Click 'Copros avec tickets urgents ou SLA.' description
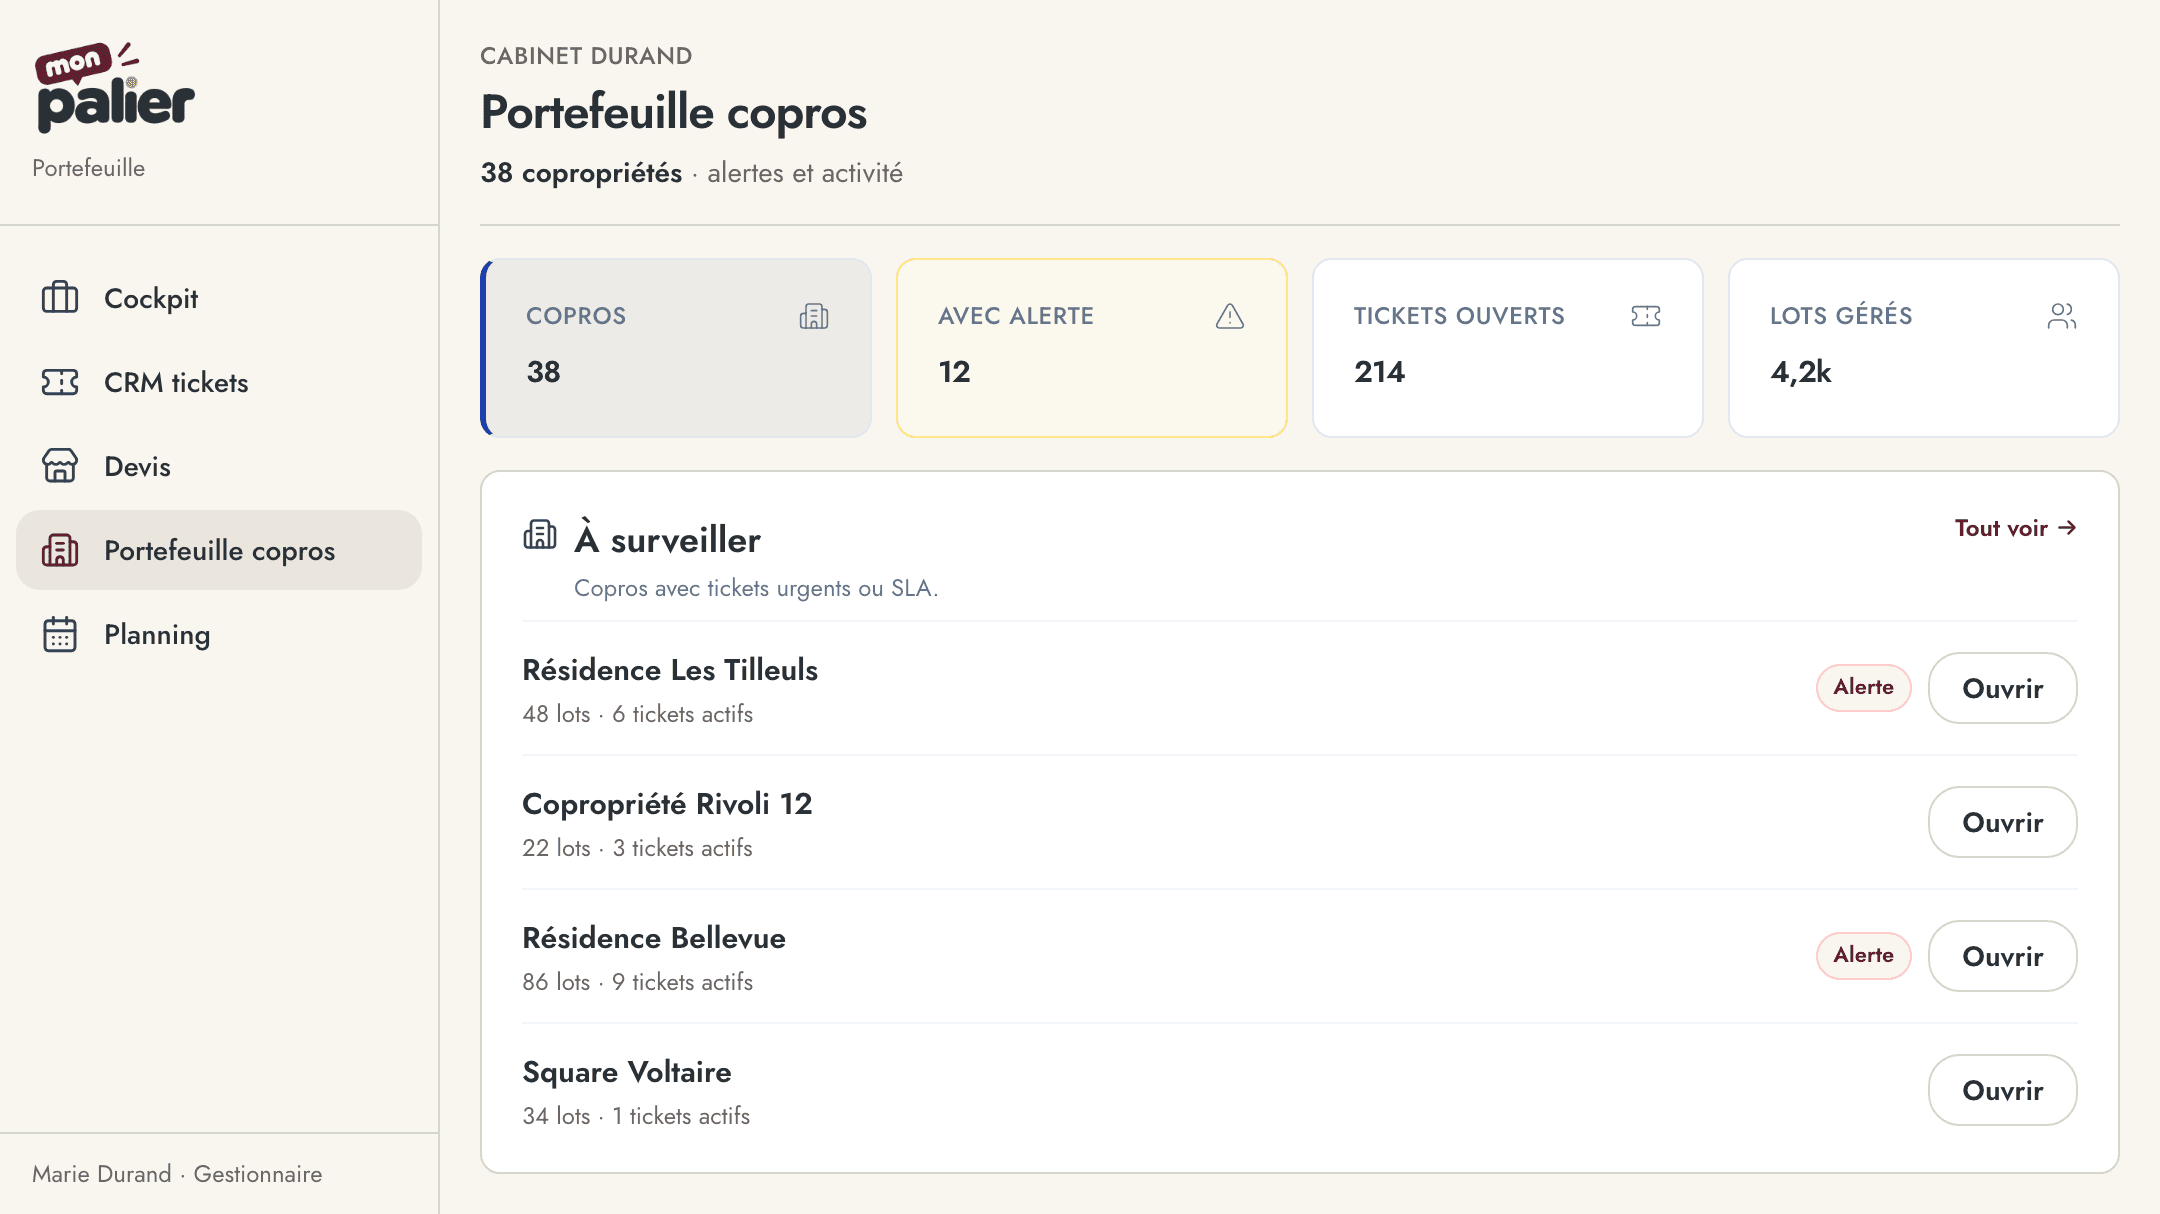Viewport: 2160px width, 1214px height. 756,588
